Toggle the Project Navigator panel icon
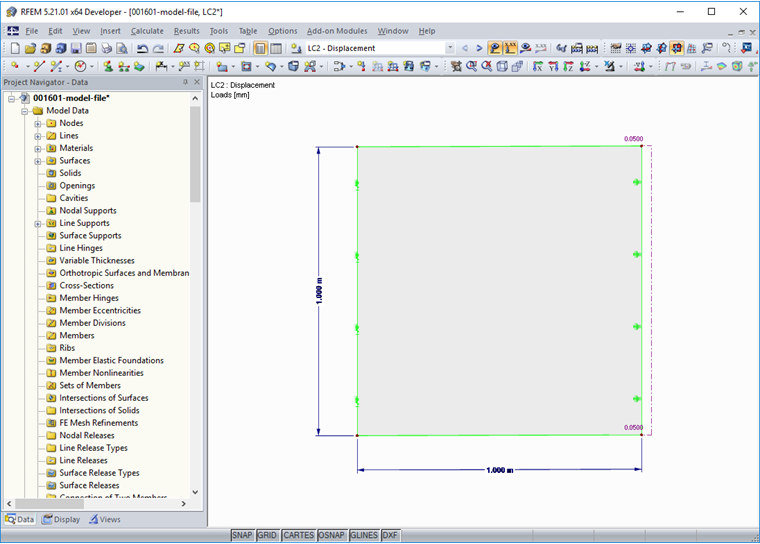The height and width of the screenshot is (544, 760). coord(260,48)
